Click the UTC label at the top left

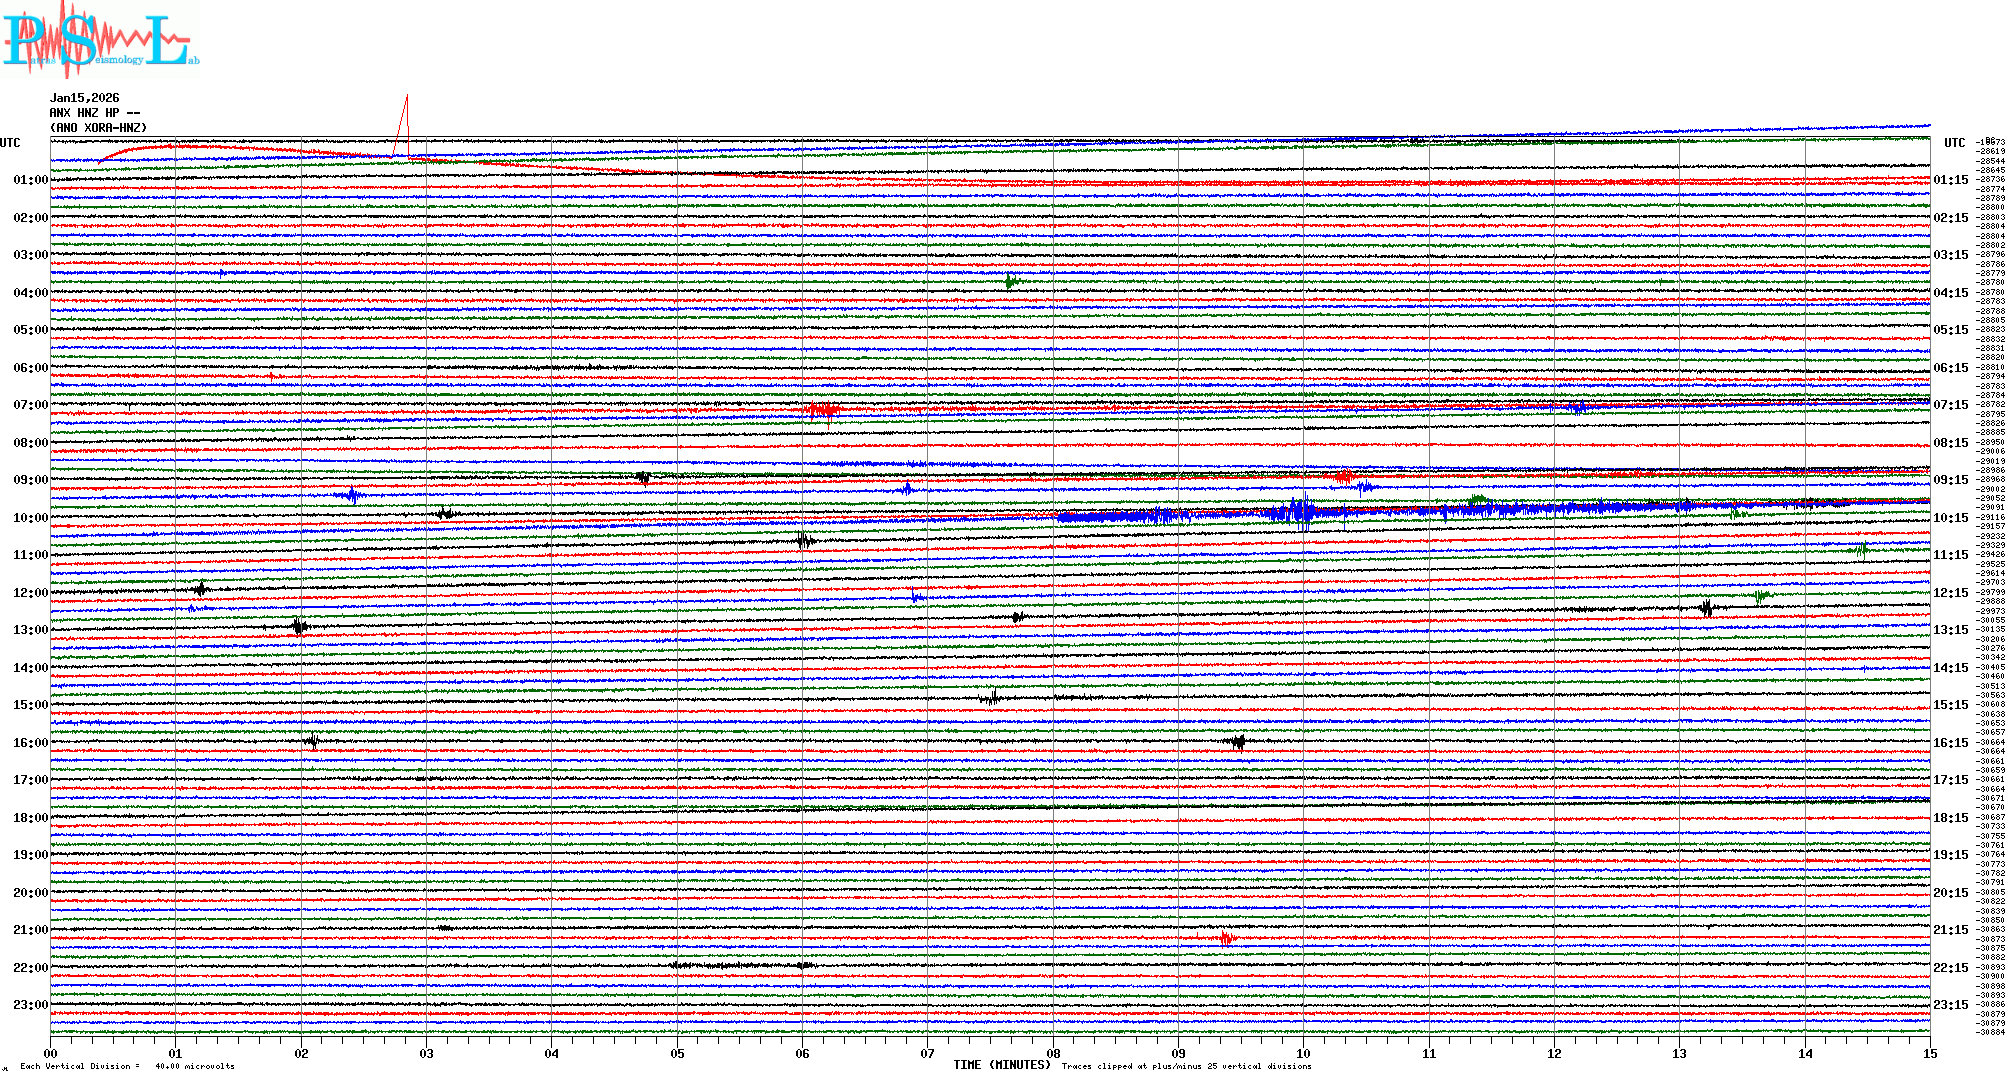tap(10, 143)
